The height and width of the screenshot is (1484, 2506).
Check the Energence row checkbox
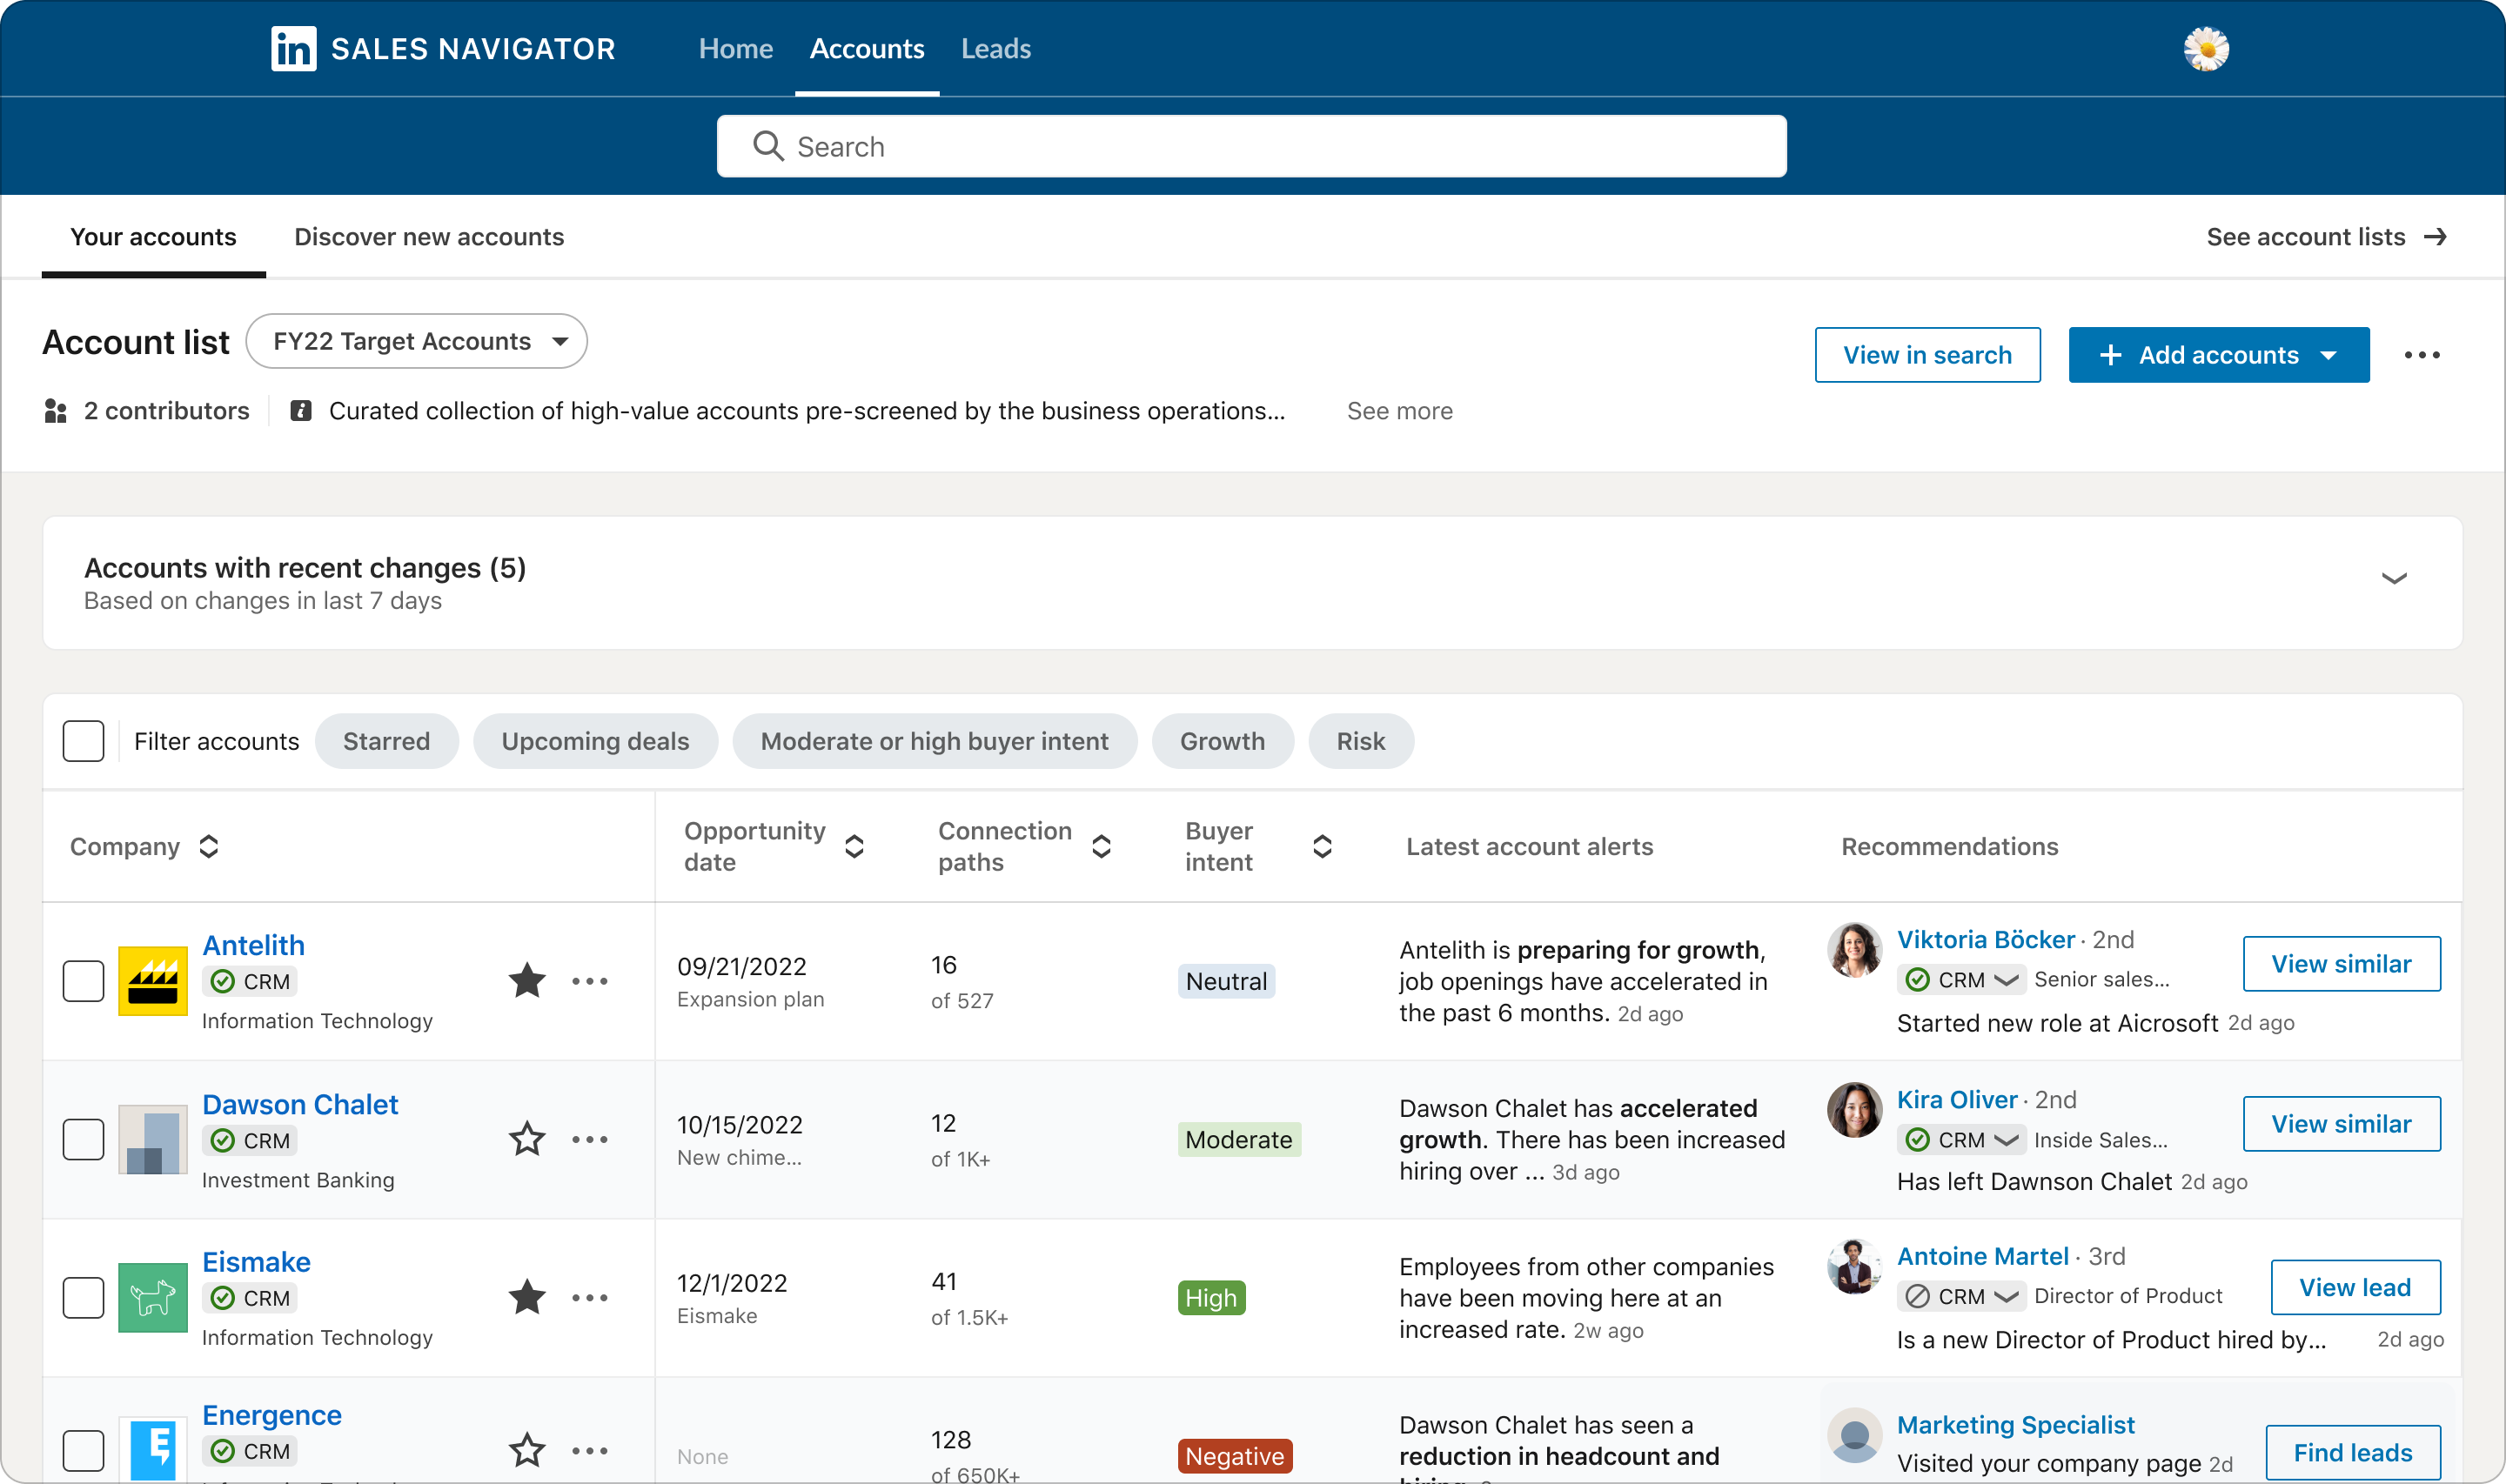click(83, 1450)
